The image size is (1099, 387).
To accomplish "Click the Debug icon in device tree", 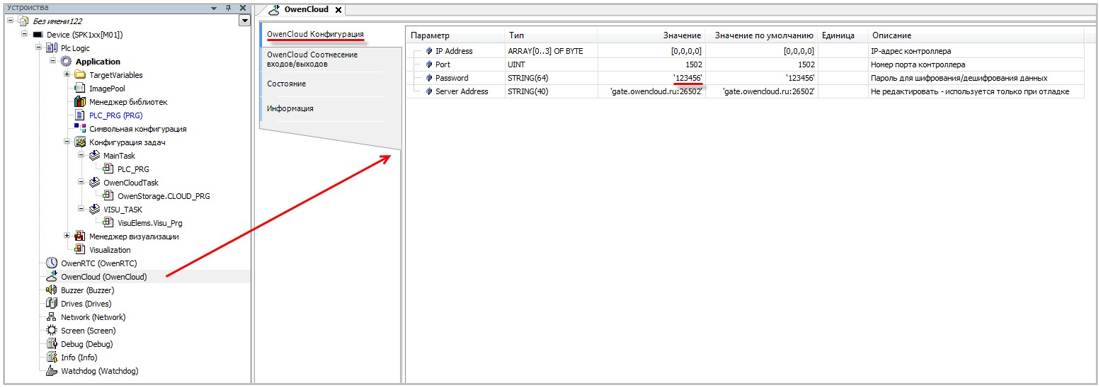I will coord(50,344).
